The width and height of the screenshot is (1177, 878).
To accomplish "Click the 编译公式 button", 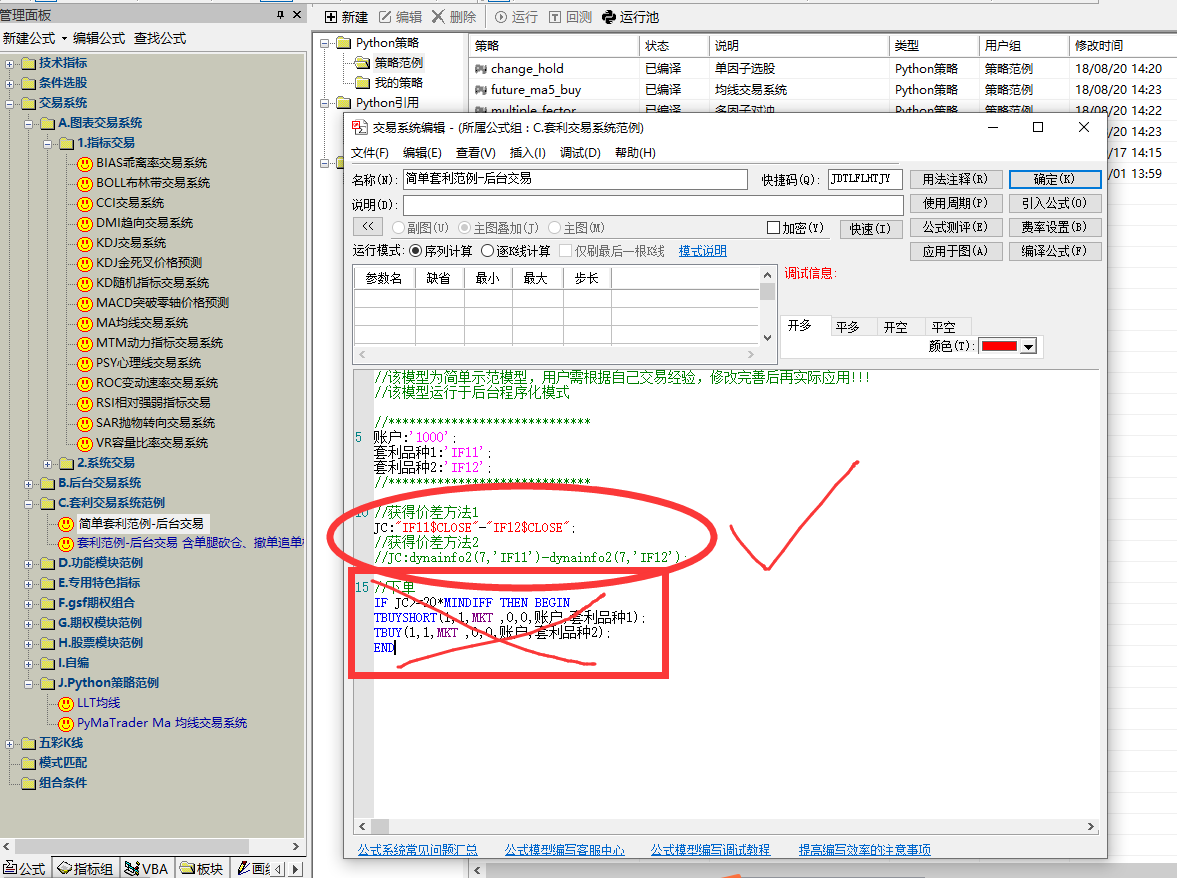I will pyautogui.click(x=1054, y=251).
